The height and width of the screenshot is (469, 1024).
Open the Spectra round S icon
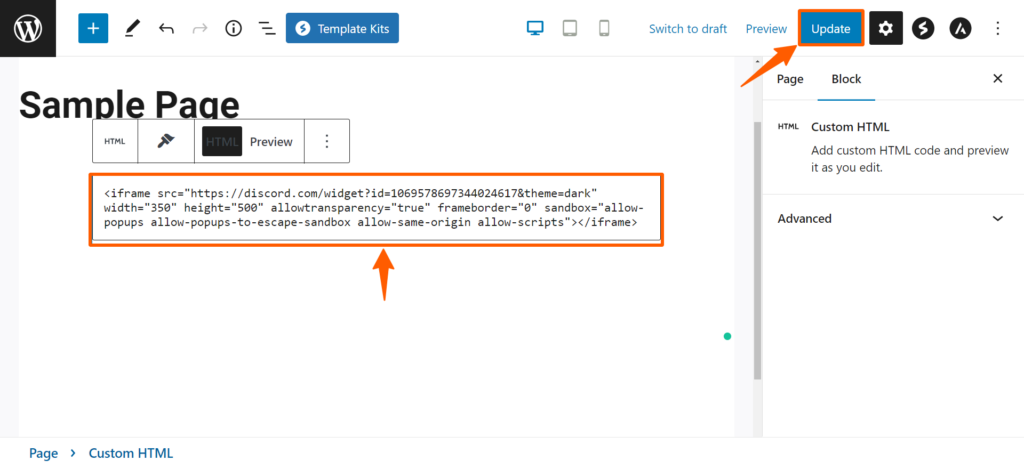point(923,29)
